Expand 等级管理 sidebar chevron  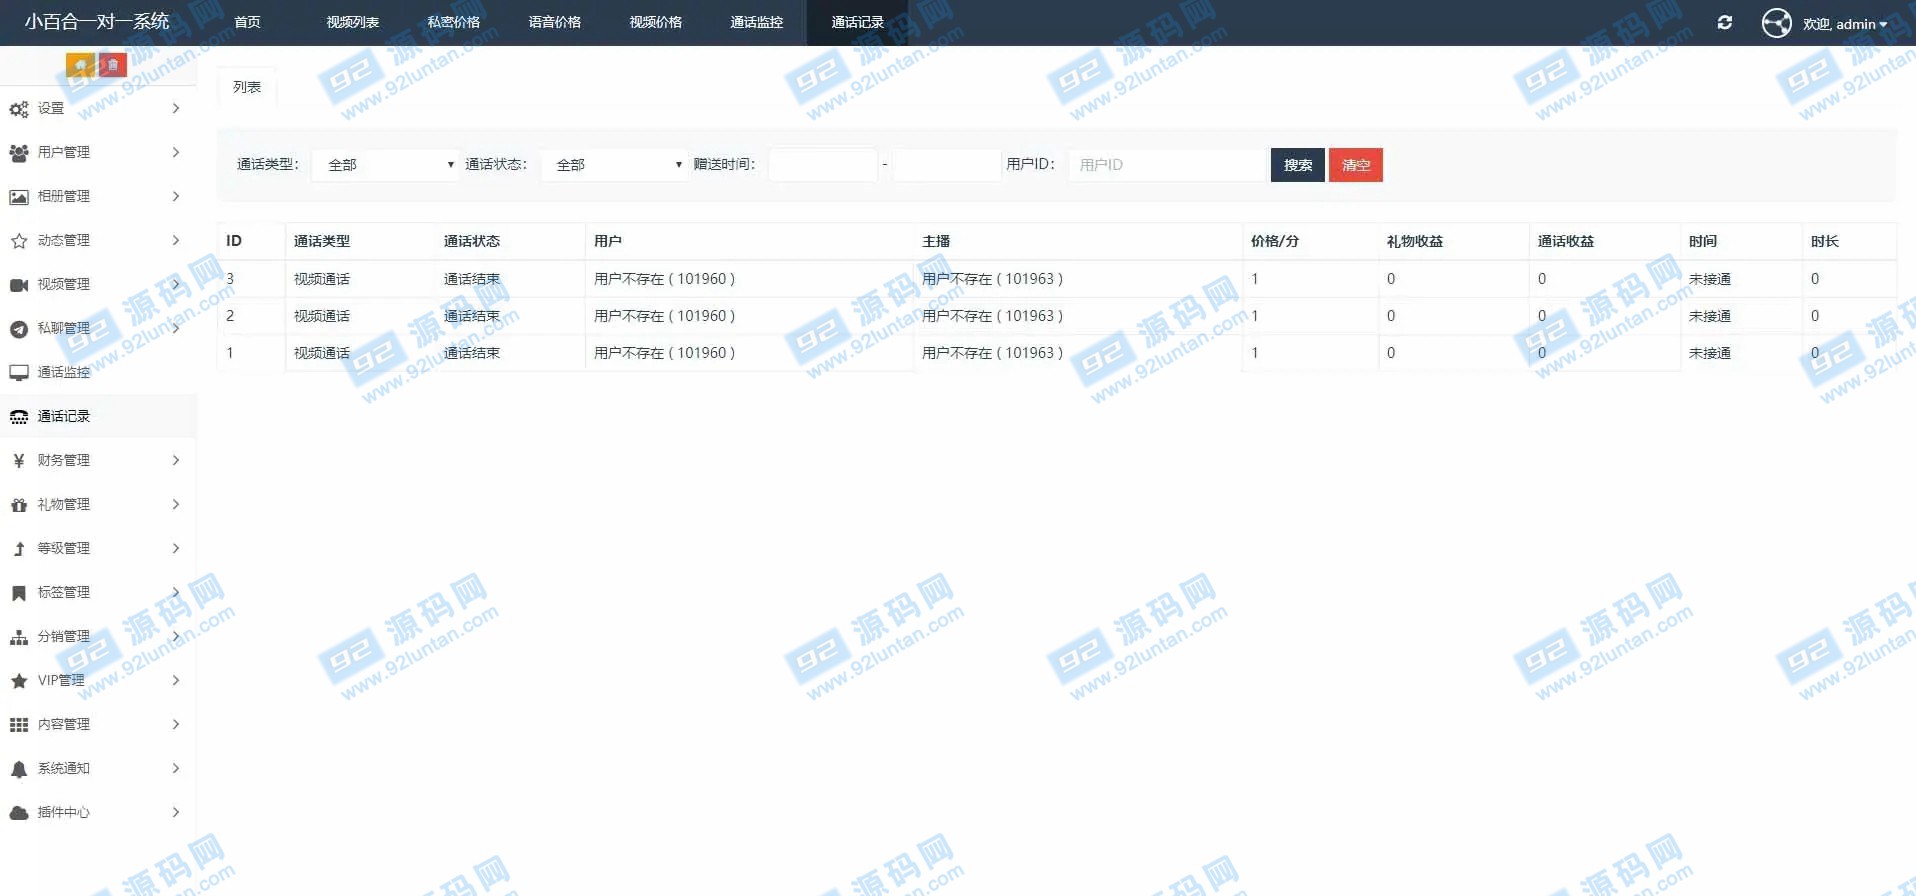point(176,548)
